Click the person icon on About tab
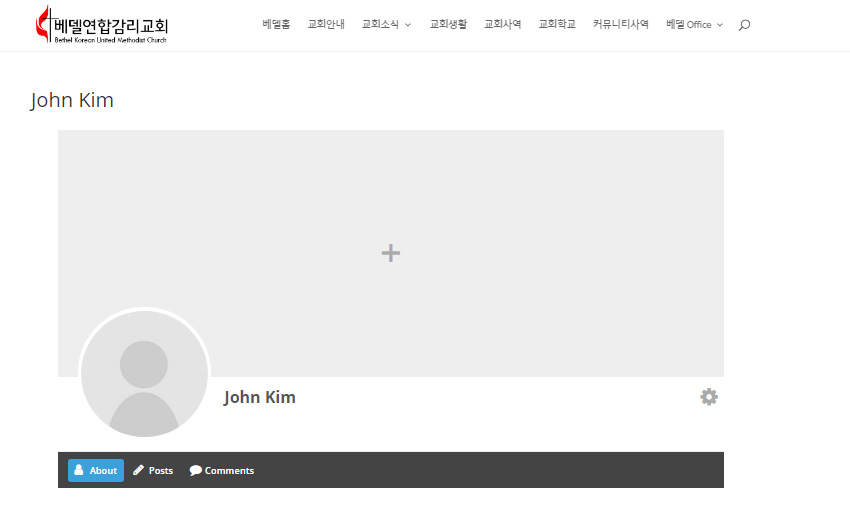This screenshot has width=850, height=509. (79, 470)
